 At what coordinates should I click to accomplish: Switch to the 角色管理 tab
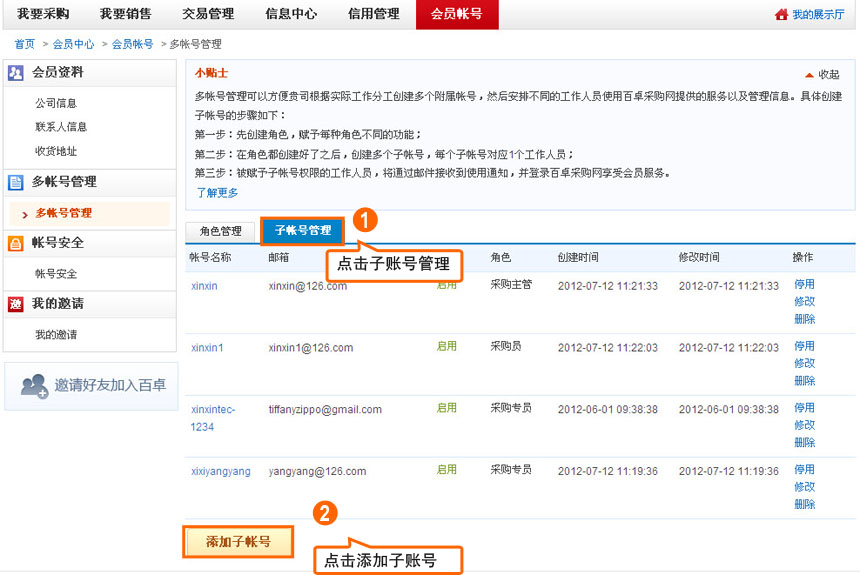(220, 231)
